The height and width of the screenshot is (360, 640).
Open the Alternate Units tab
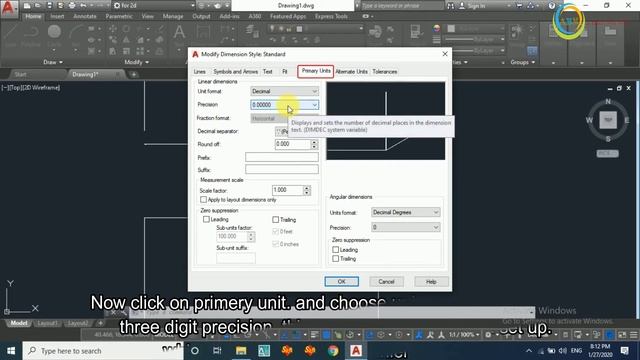[x=351, y=71]
